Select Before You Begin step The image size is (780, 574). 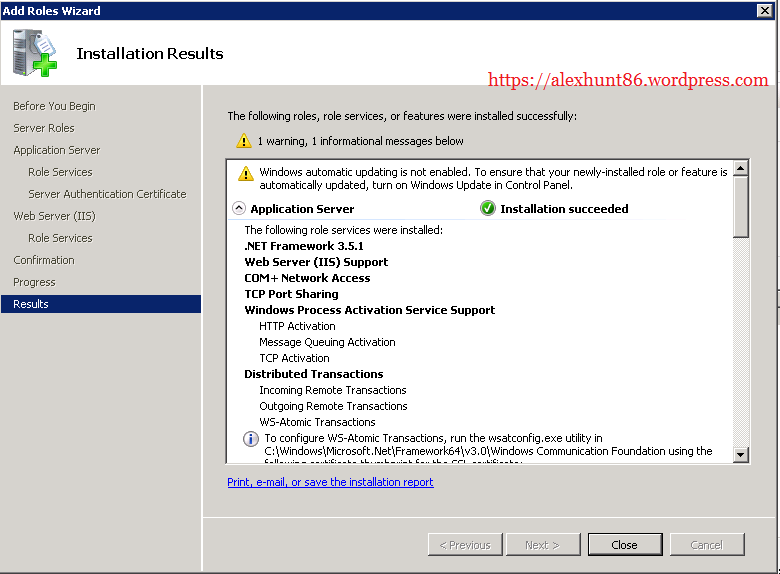[54, 106]
